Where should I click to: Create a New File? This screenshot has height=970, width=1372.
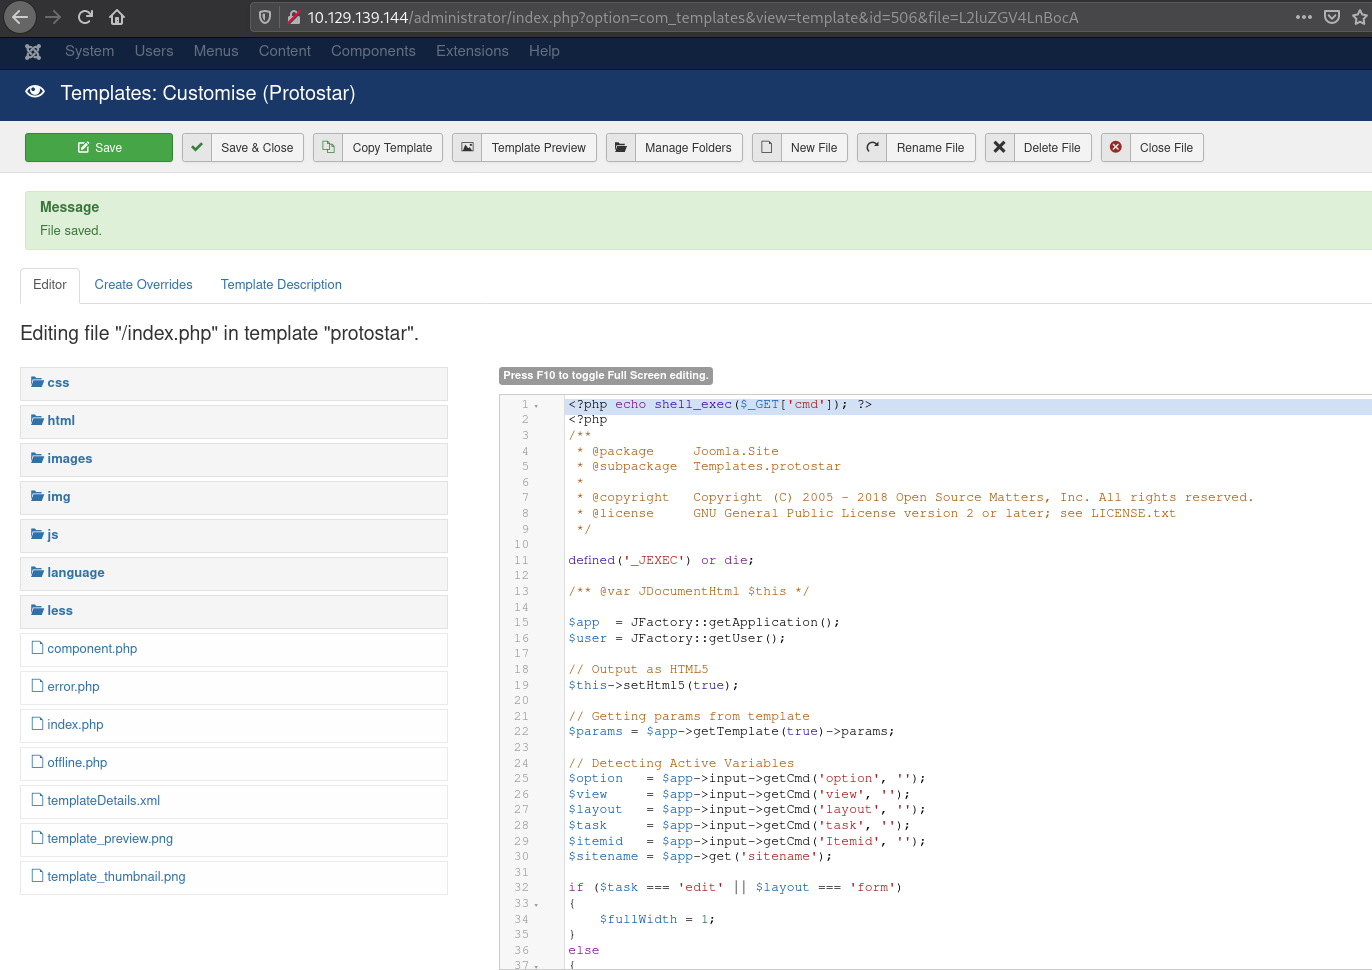[x=800, y=147]
